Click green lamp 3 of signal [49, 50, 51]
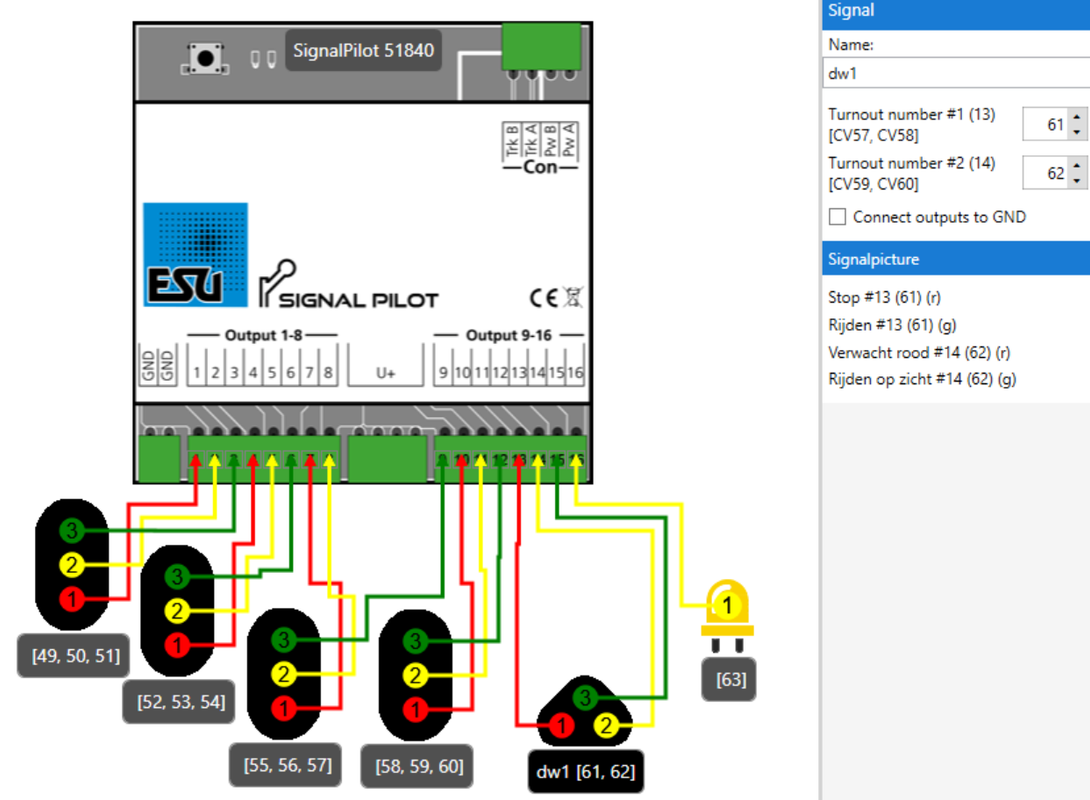This screenshot has width=1090, height=800. point(72,530)
